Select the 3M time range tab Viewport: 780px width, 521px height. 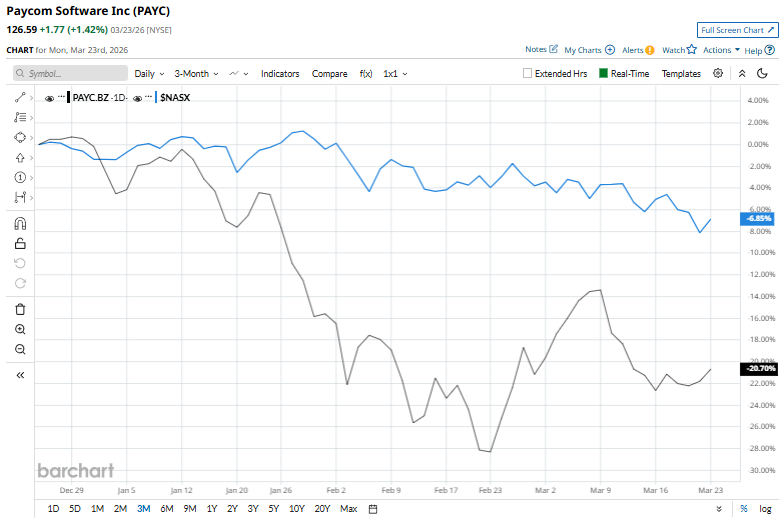click(x=143, y=509)
